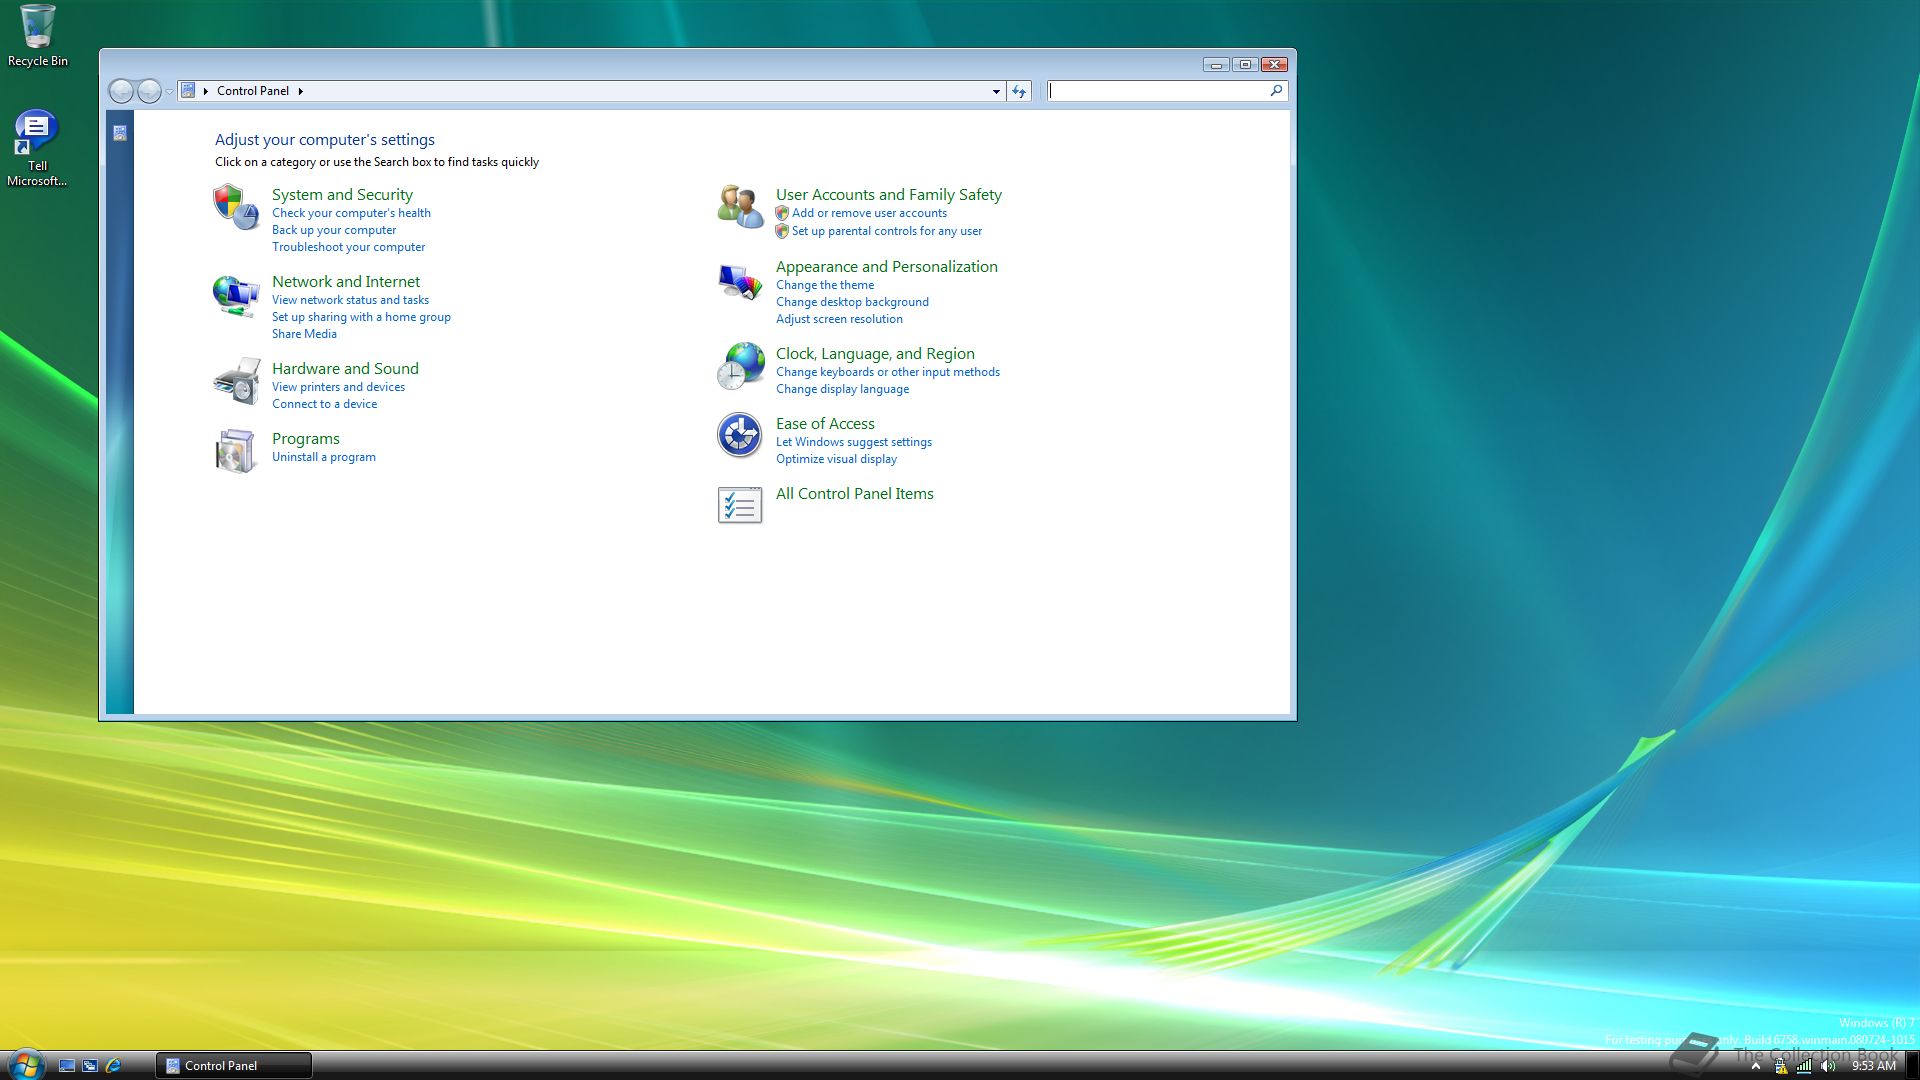
Task: Open the System and Security shield icon
Action: point(236,206)
